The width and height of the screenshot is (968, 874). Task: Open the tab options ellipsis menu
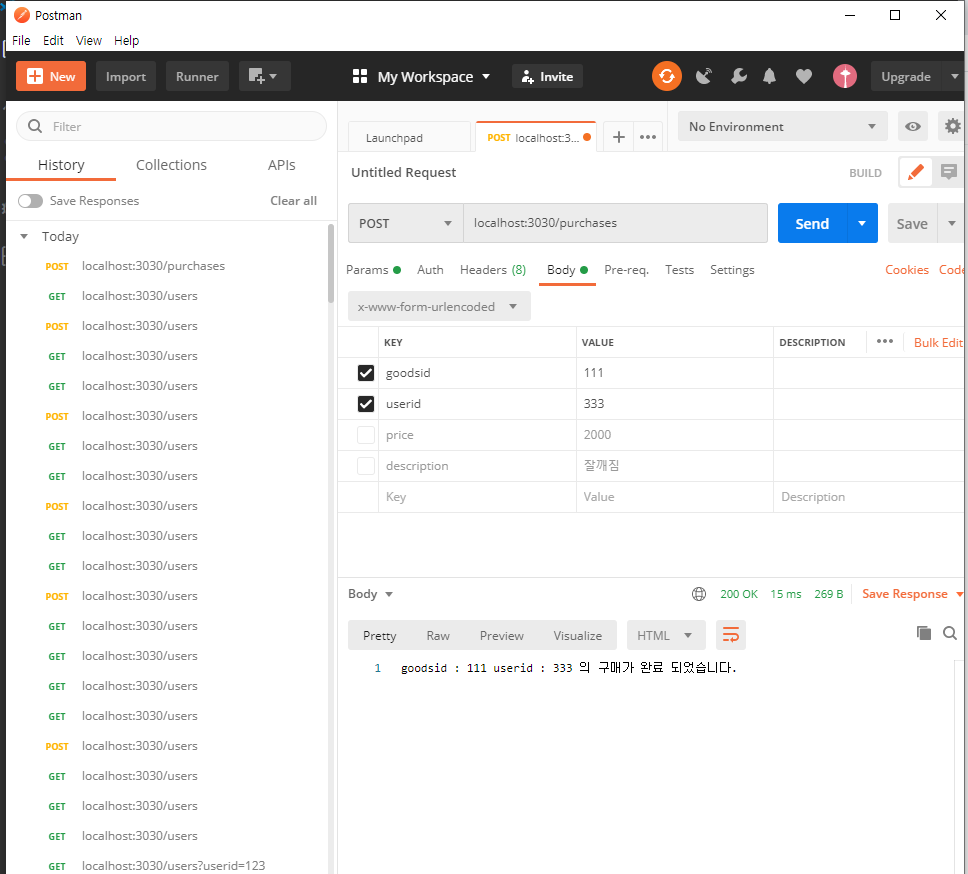pyautogui.click(x=648, y=137)
